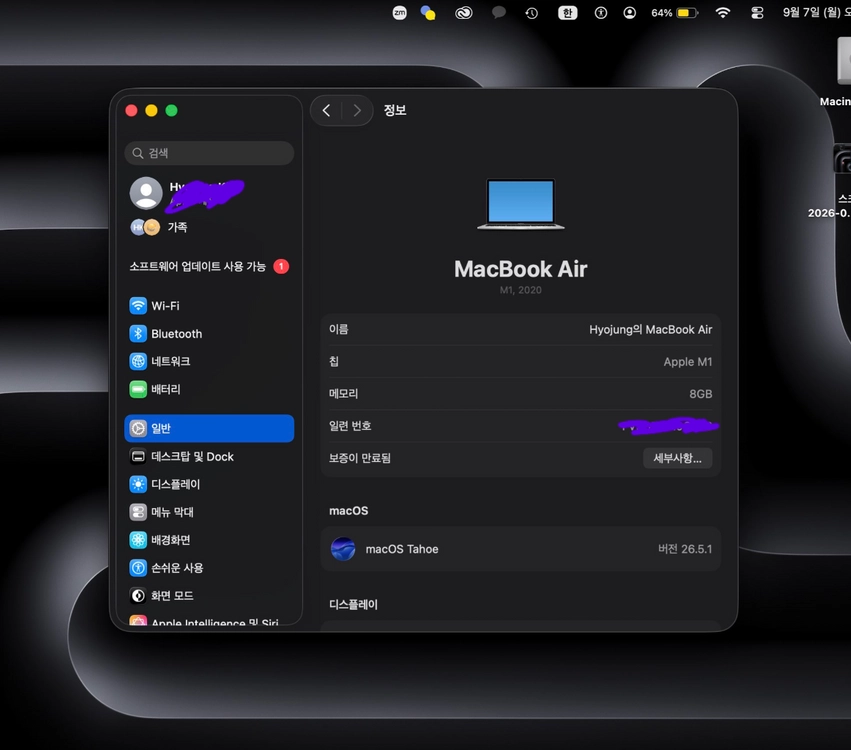Go forward with the forward arrow
Screen dimensions: 851x750
coord(357,111)
